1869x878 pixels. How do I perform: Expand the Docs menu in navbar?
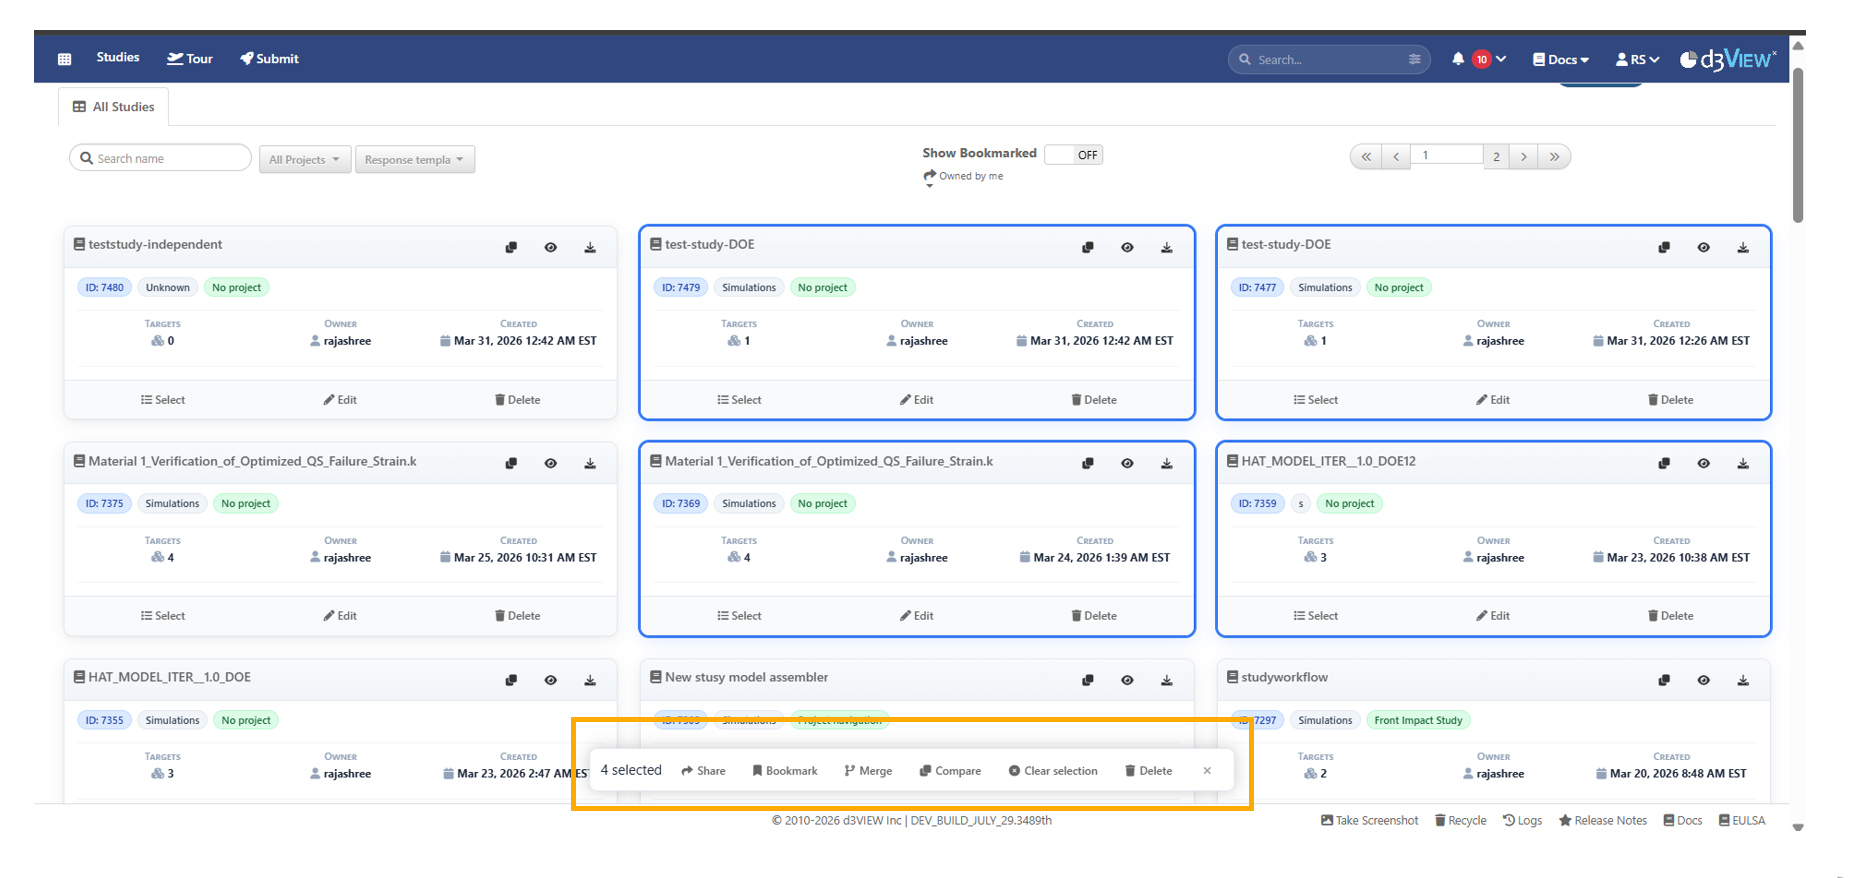(1561, 60)
